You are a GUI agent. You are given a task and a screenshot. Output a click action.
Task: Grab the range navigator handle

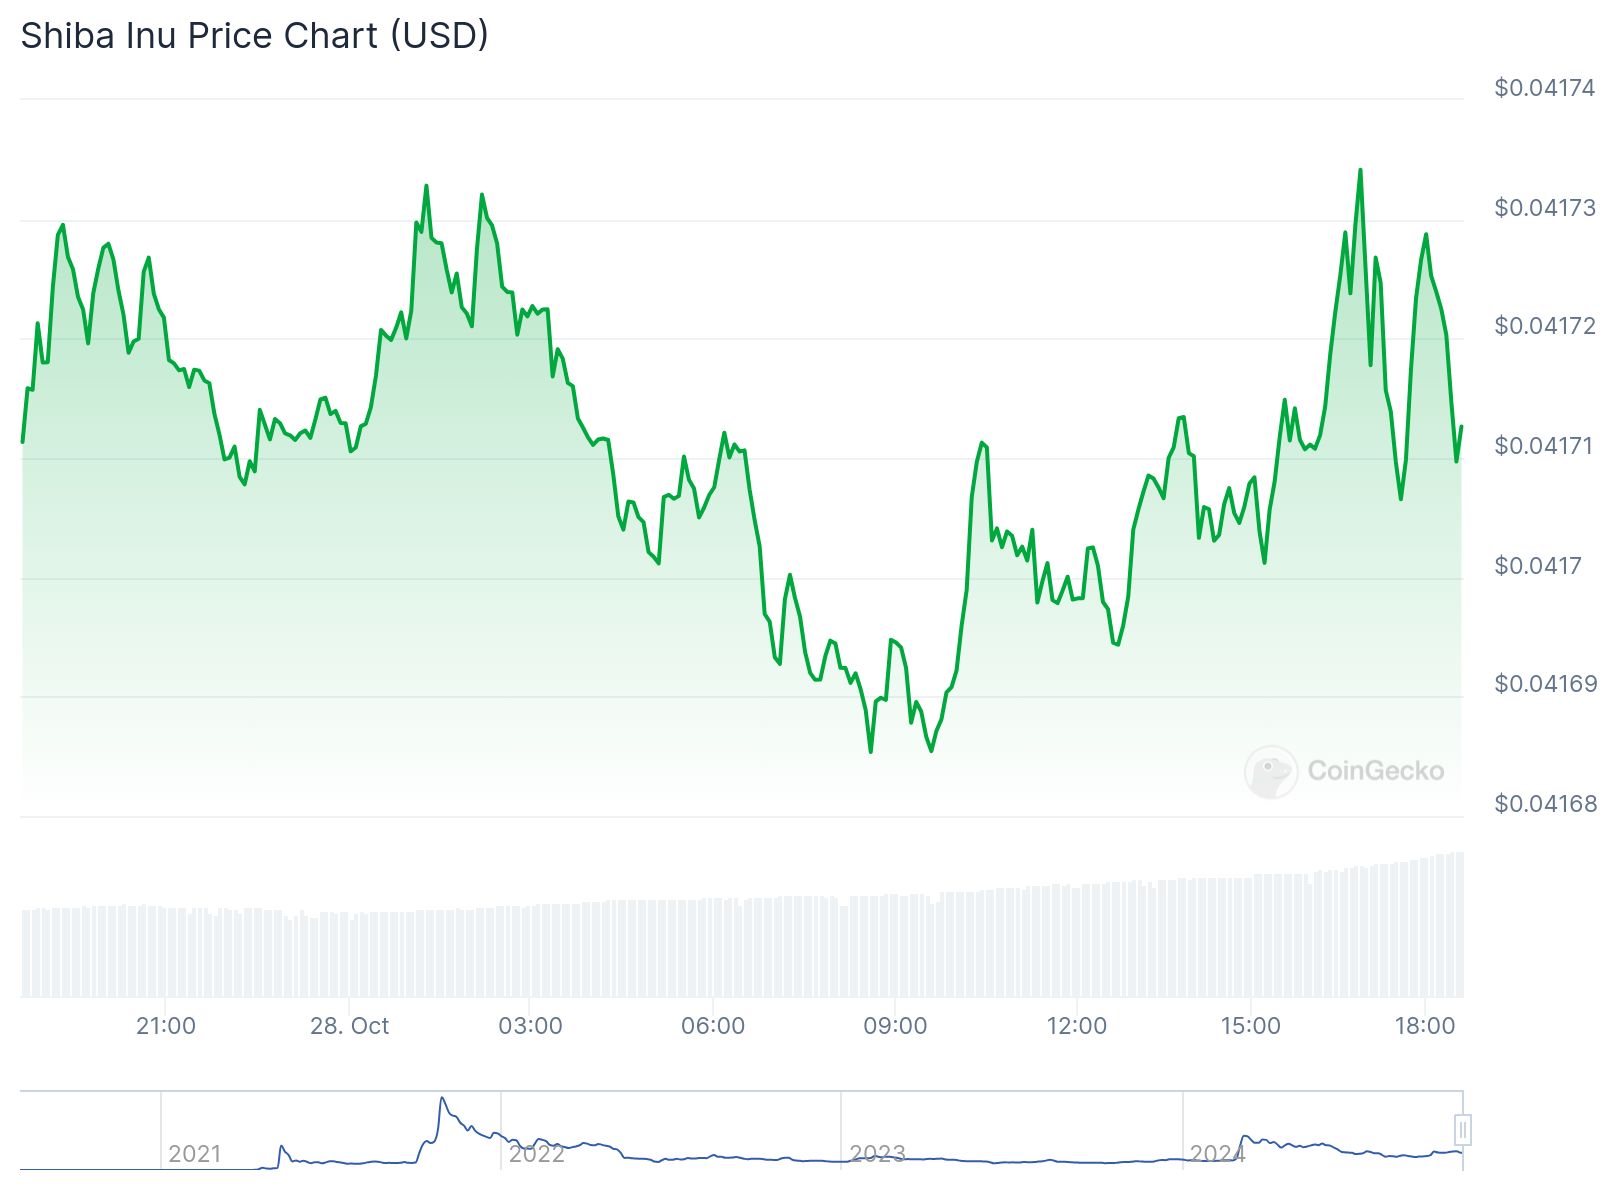[x=1462, y=1130]
